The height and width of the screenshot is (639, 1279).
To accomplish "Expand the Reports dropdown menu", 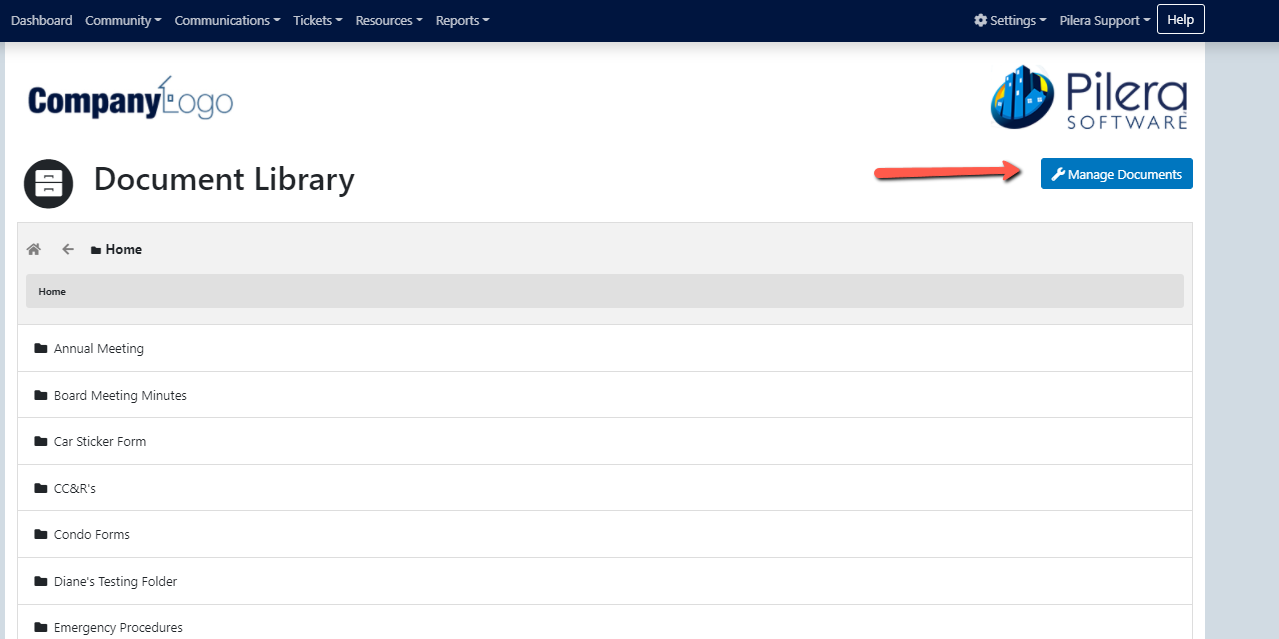I will (x=462, y=20).
